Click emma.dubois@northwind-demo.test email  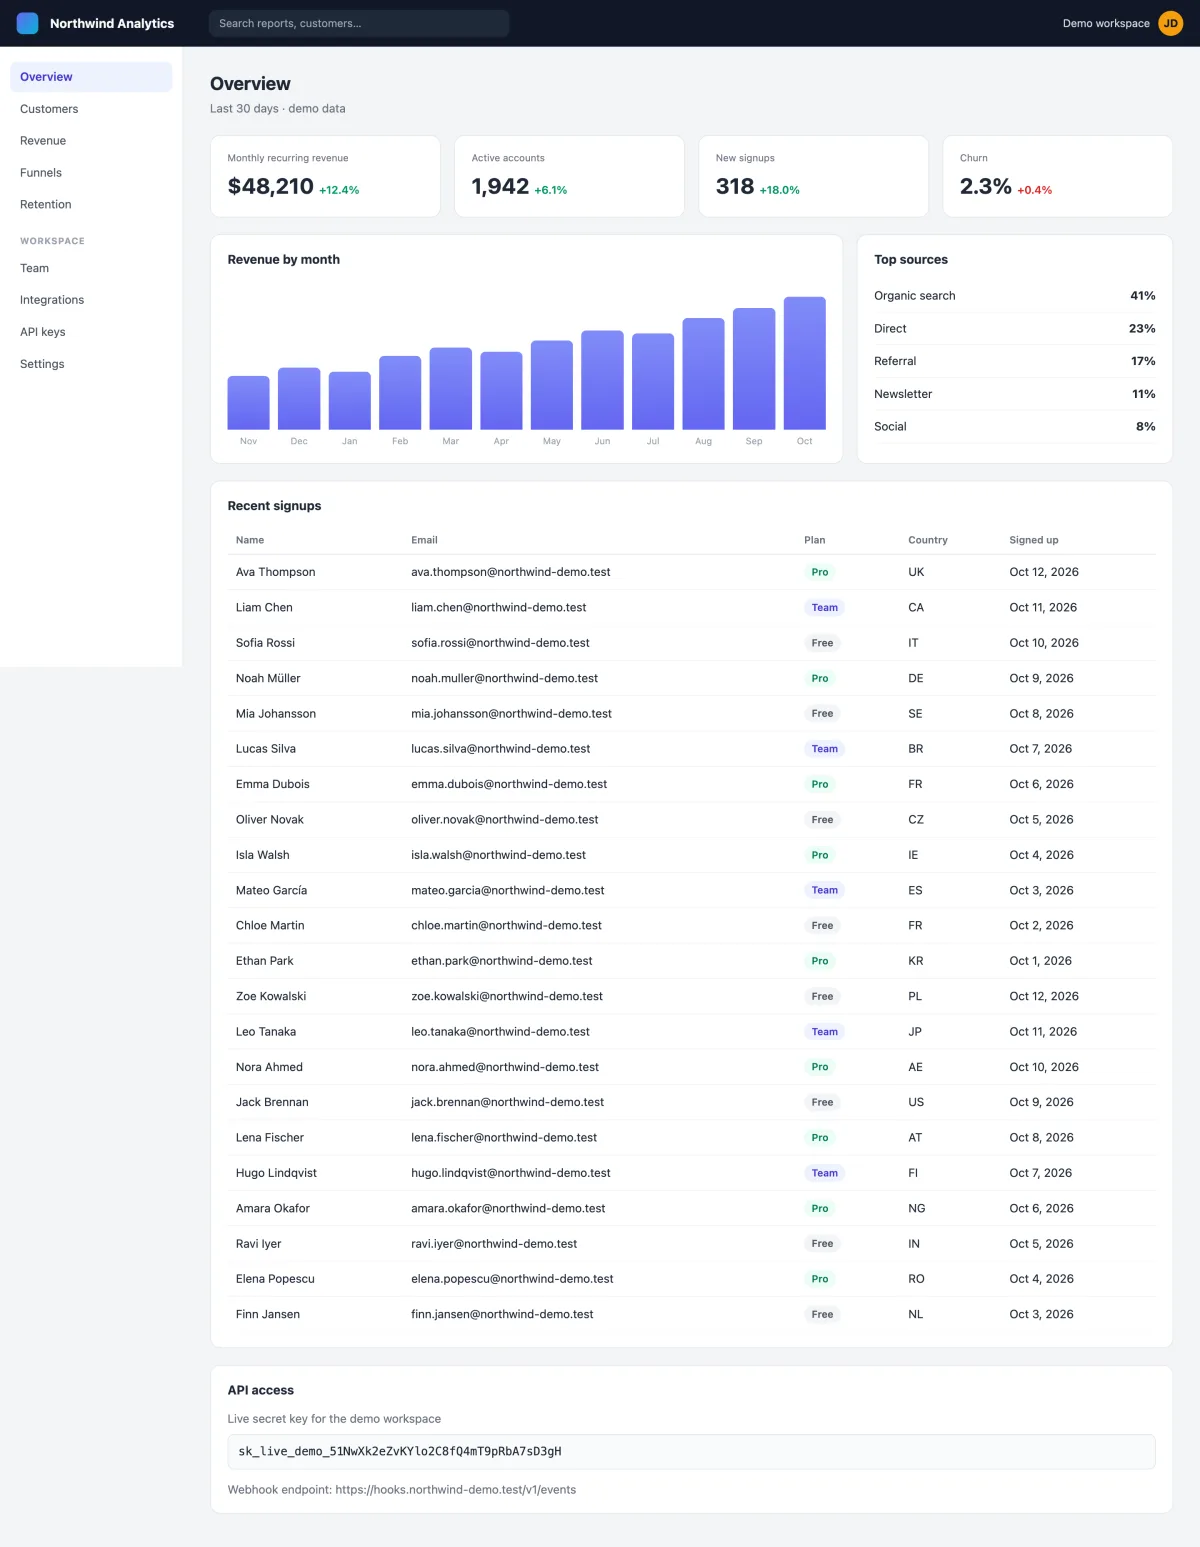point(509,784)
